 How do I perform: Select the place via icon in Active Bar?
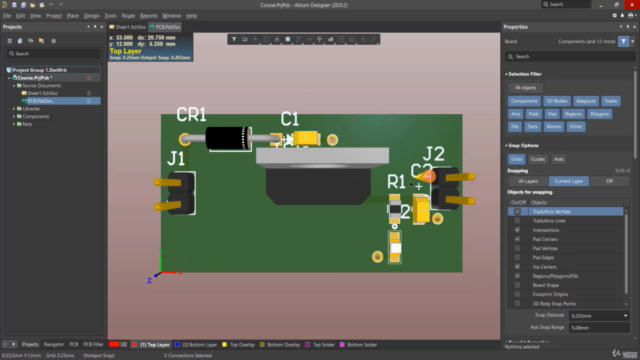click(320, 39)
